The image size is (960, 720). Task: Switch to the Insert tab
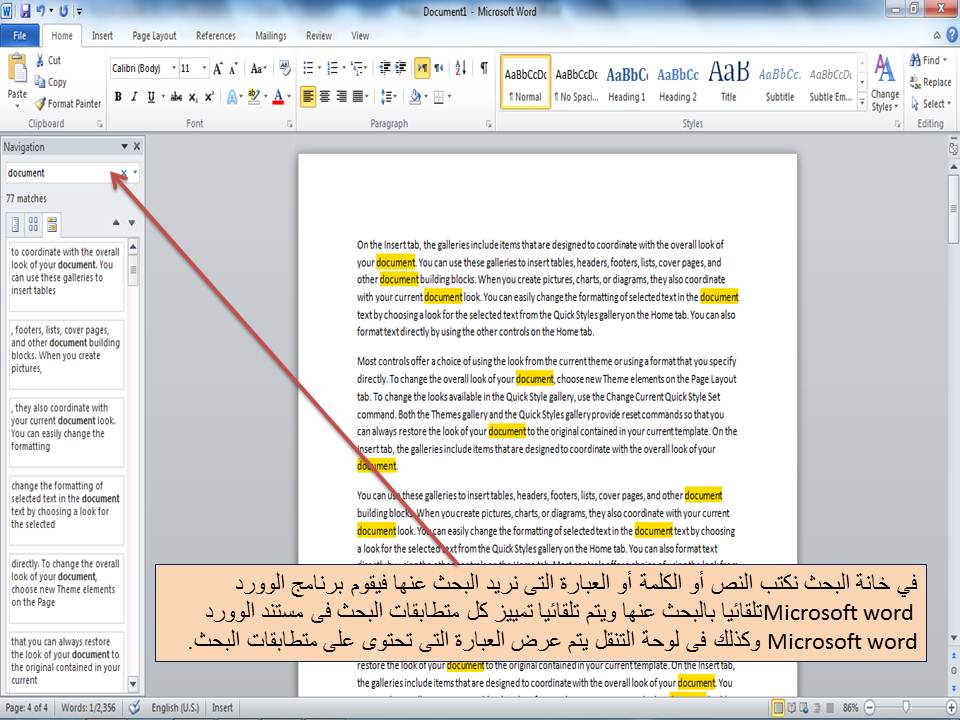(x=102, y=36)
